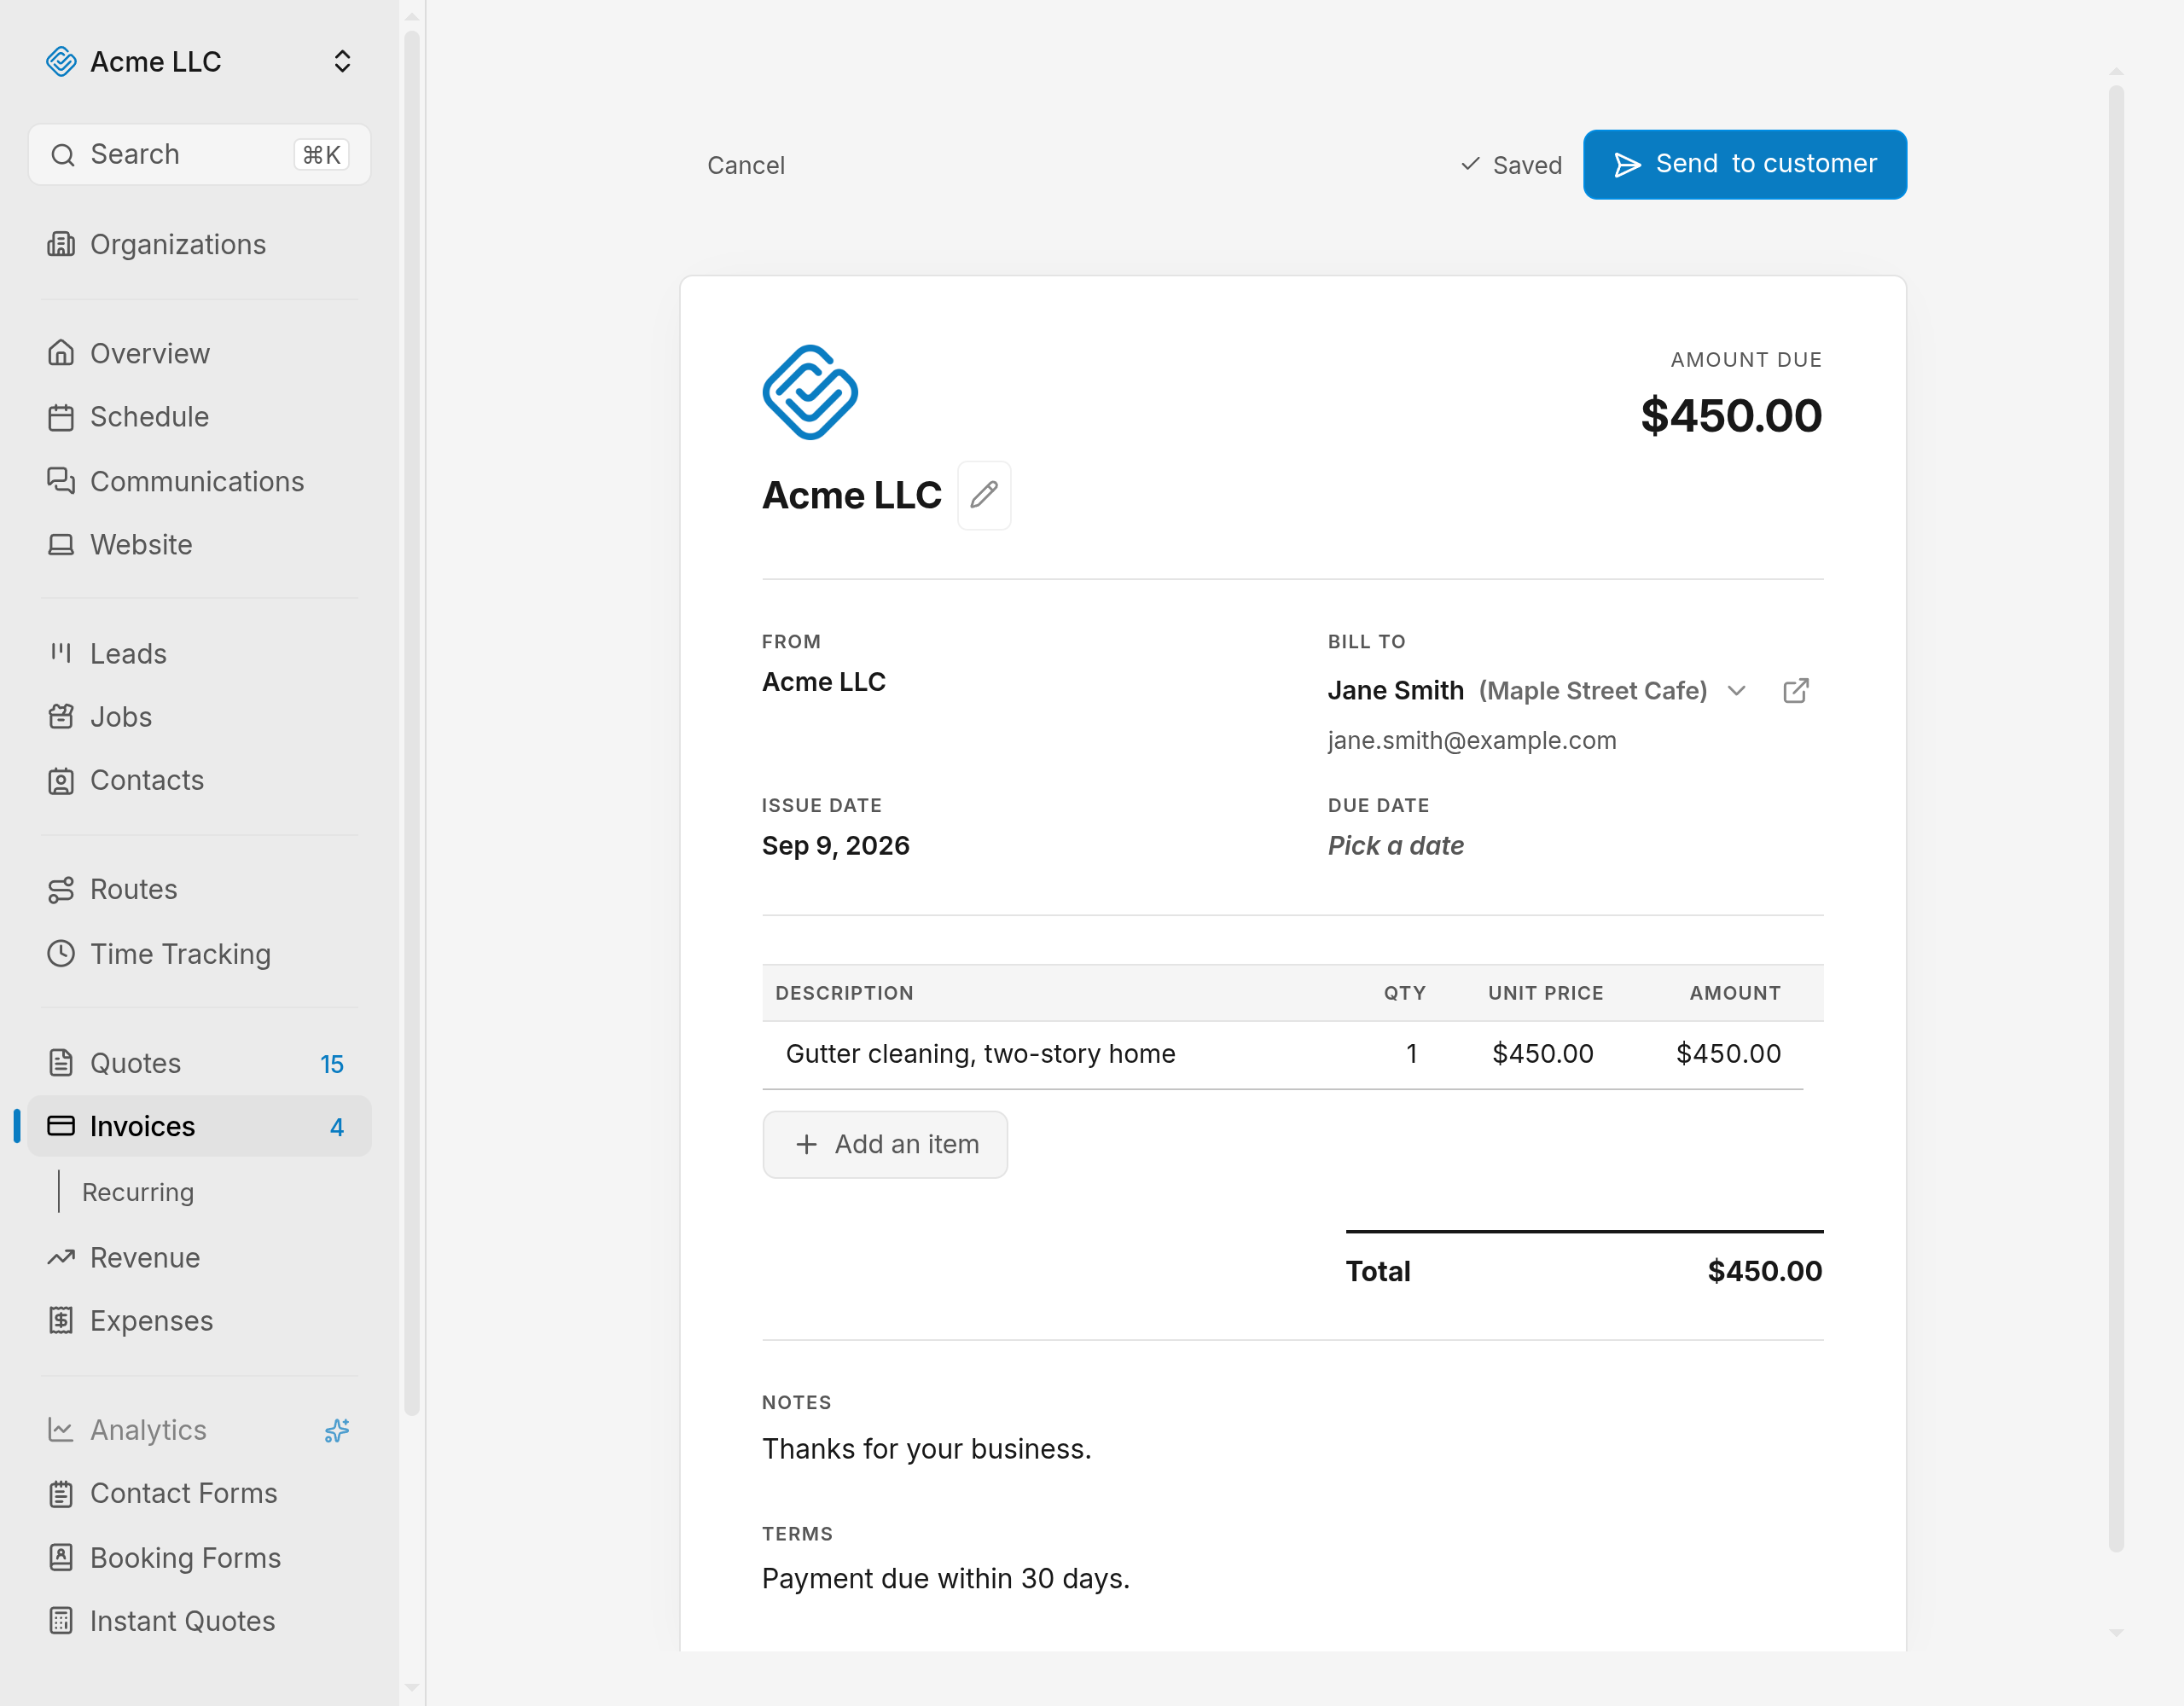
Task: Open Instant Quotes page
Action: click(x=199, y=1621)
